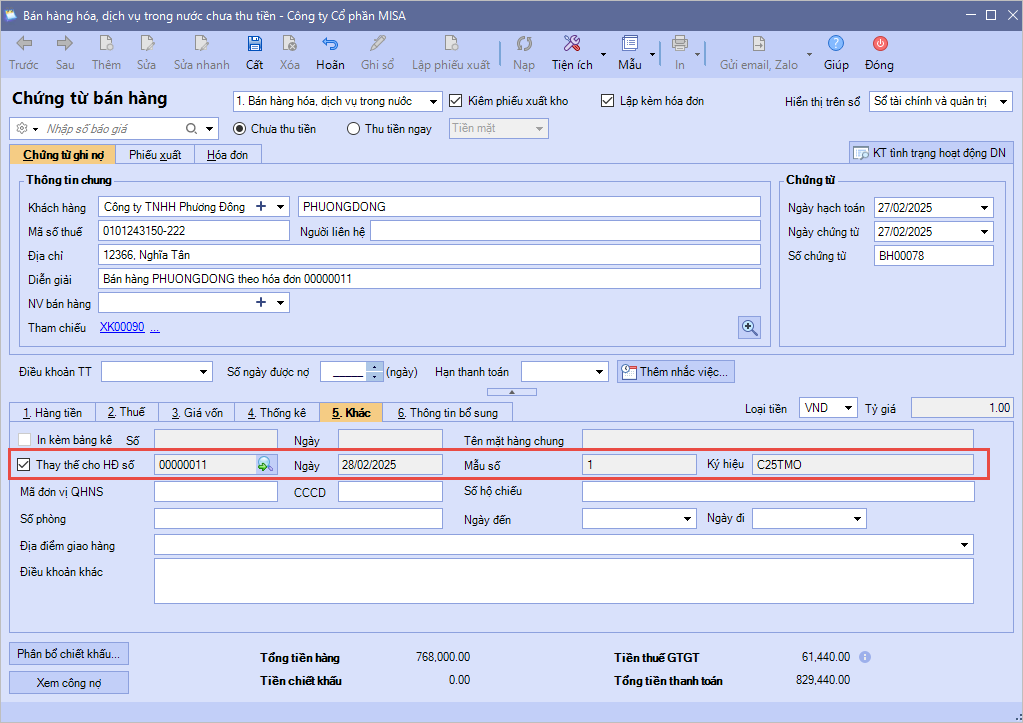The image size is (1023, 723).
Task: Switch to Hóa đơn tab
Action: coord(228,155)
